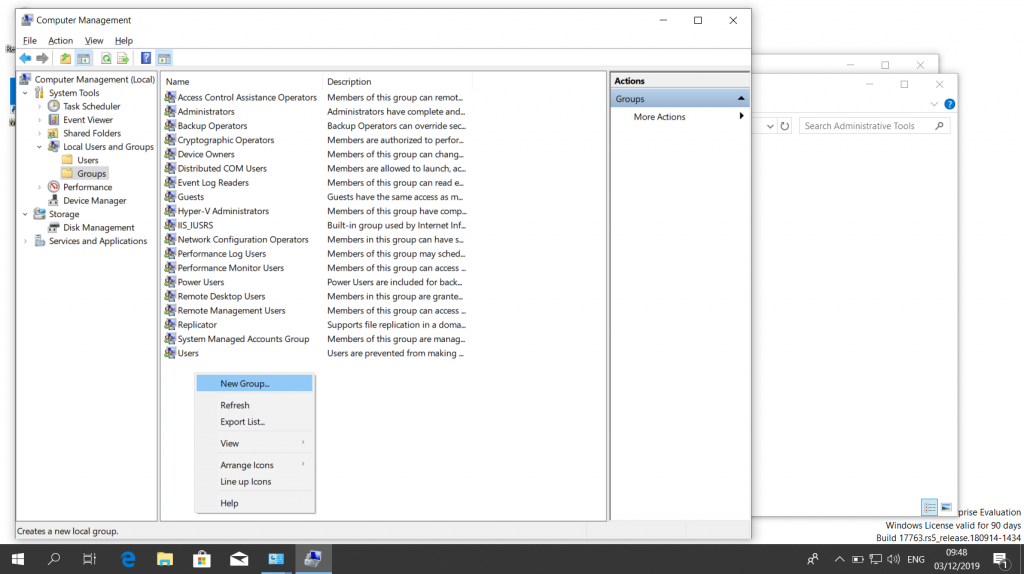Image resolution: width=1024 pixels, height=574 pixels.
Task: Click the ENG language indicator in tray
Action: [x=916, y=560]
